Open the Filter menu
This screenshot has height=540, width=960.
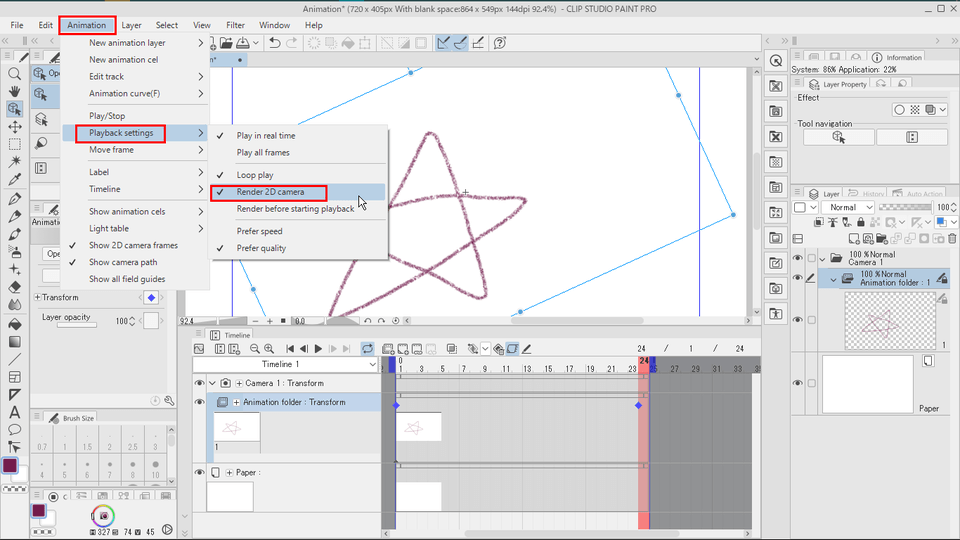point(235,25)
